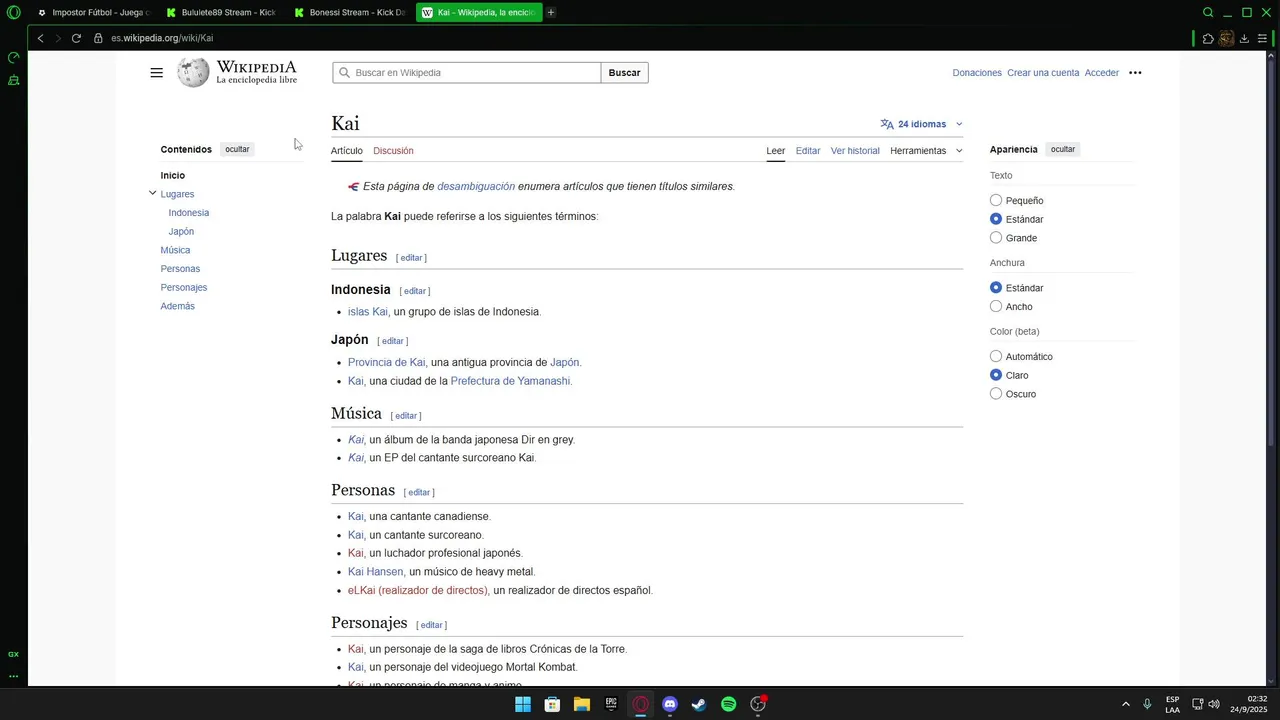Click Crear una cuenta link
1280x720 pixels.
1043,73
